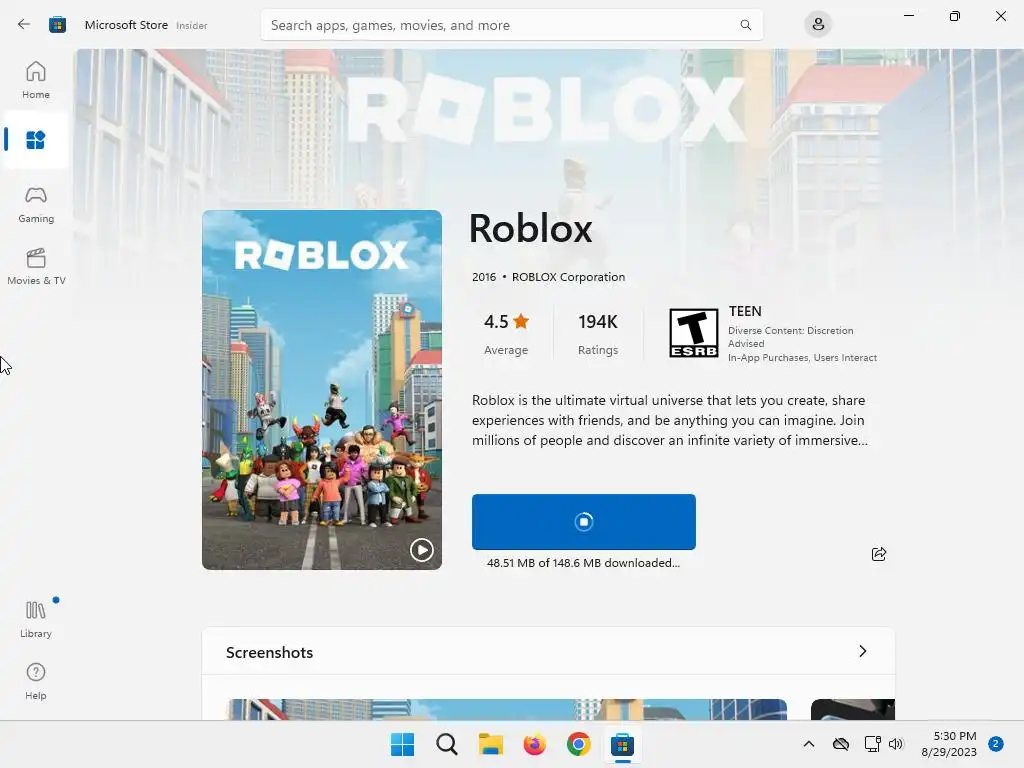1024x768 pixels.
Task: Click the magnifier search icon
Action: click(x=745, y=25)
